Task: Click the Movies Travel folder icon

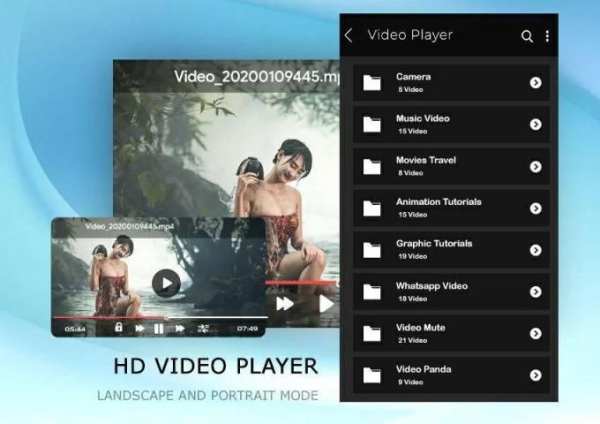Action: coord(372,166)
